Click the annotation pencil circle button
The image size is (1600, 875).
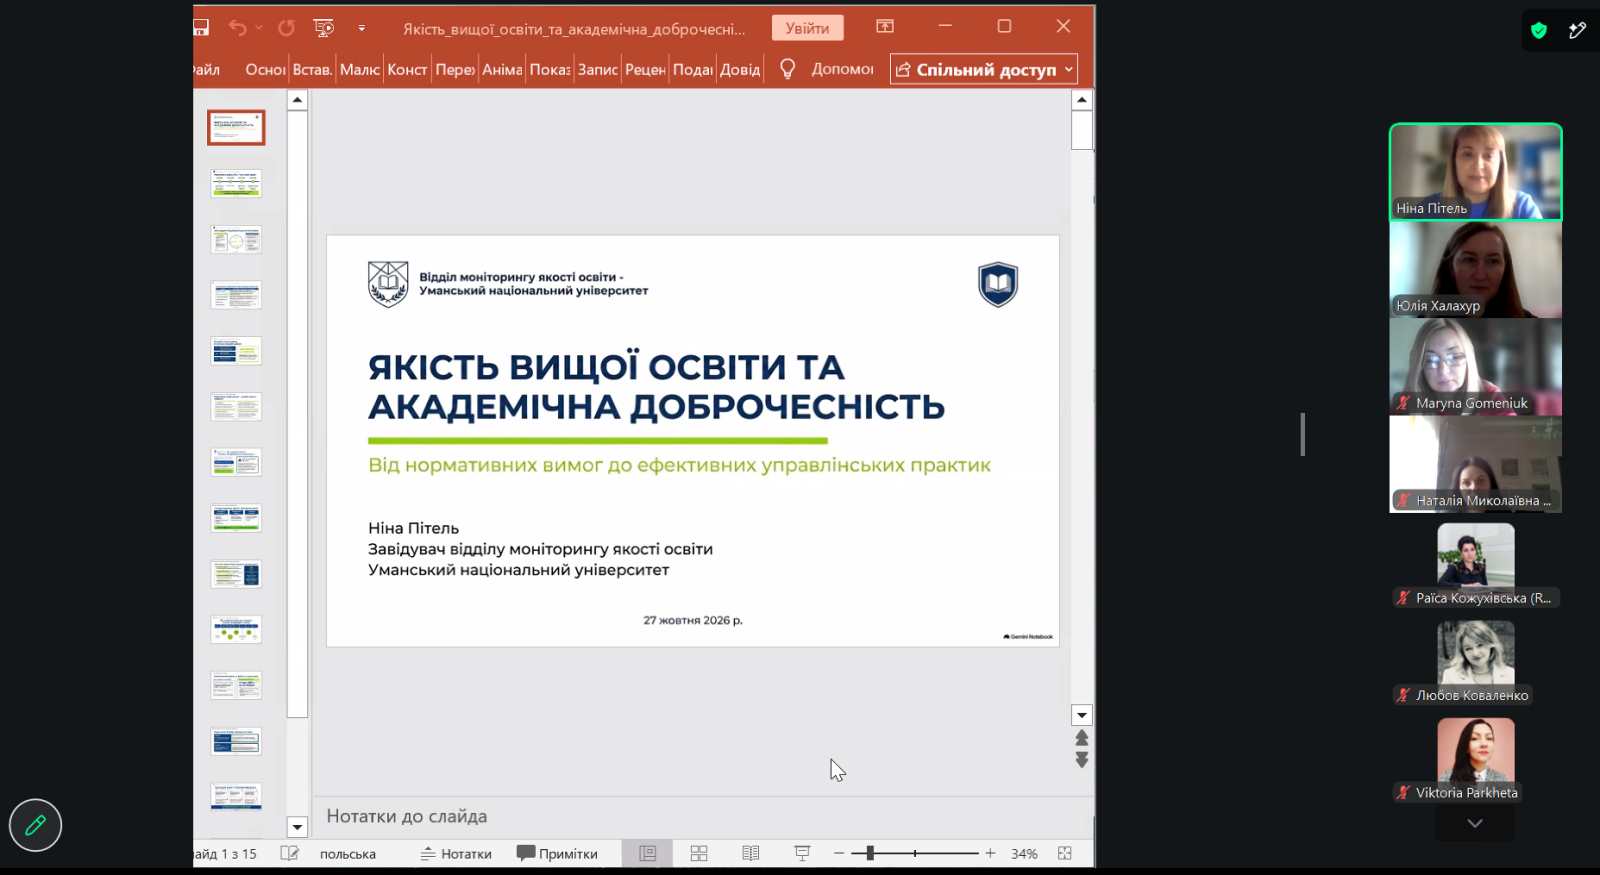click(35, 825)
